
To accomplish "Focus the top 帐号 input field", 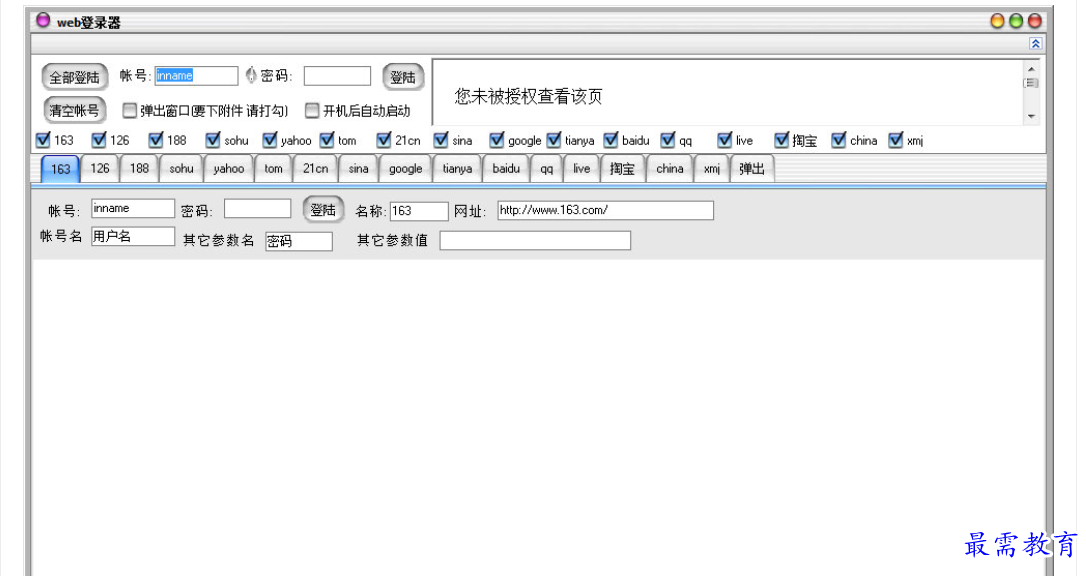I will pyautogui.click(x=196, y=75).
